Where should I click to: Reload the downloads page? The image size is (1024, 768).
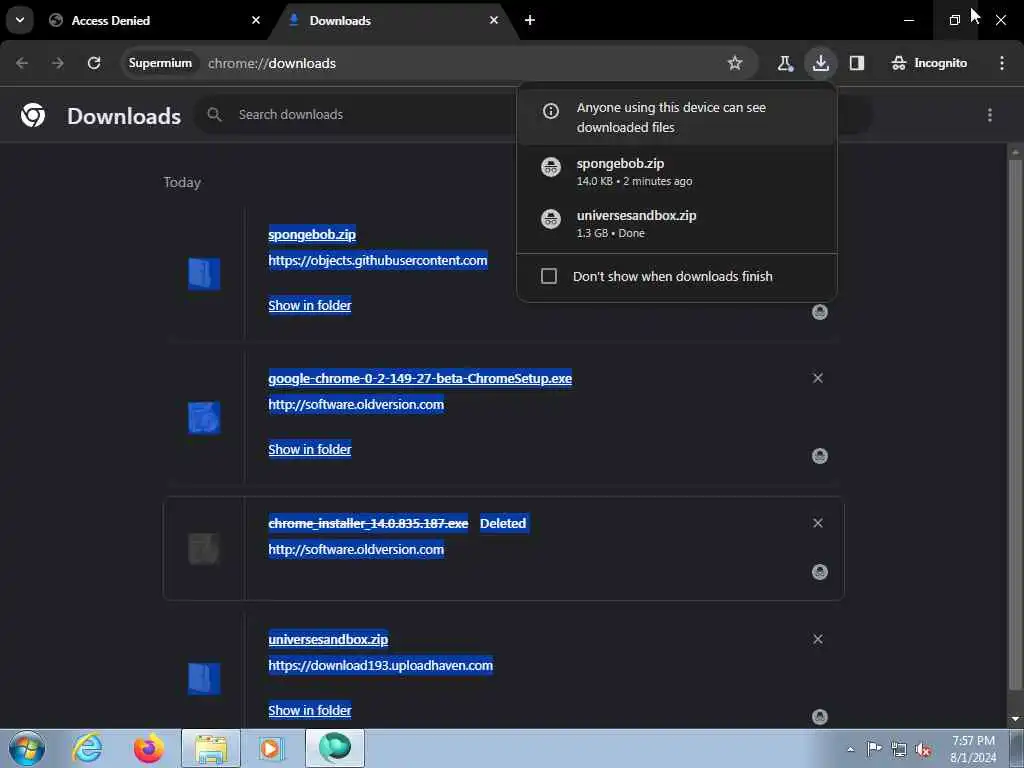(94, 63)
